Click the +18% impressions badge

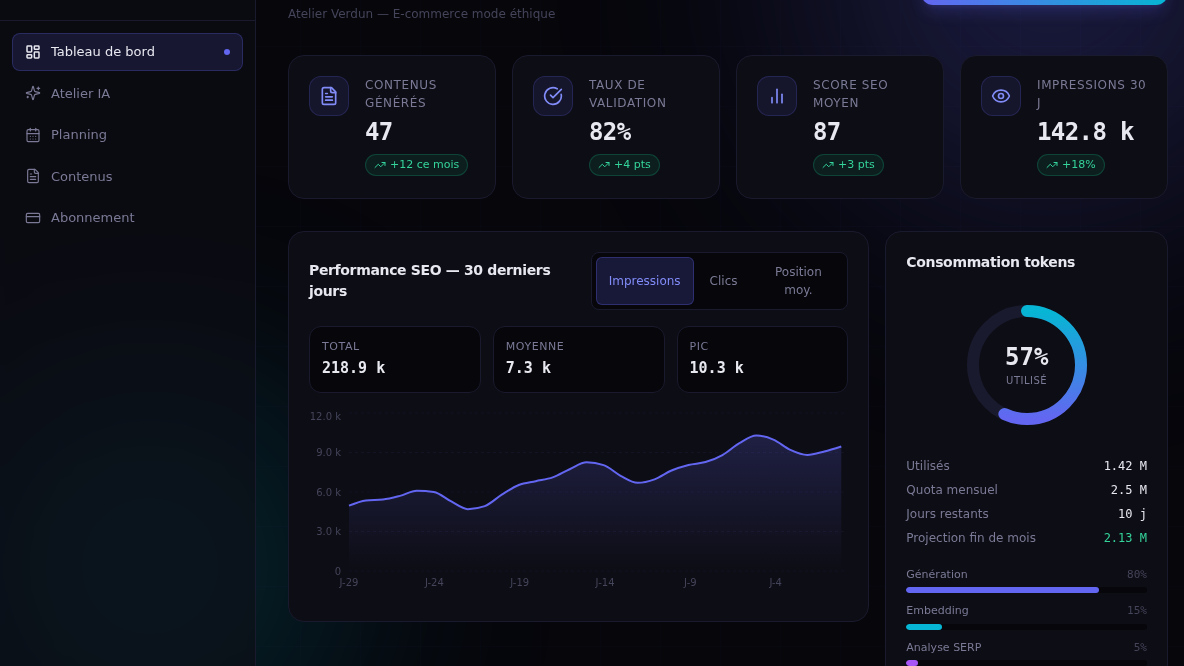point(1071,165)
